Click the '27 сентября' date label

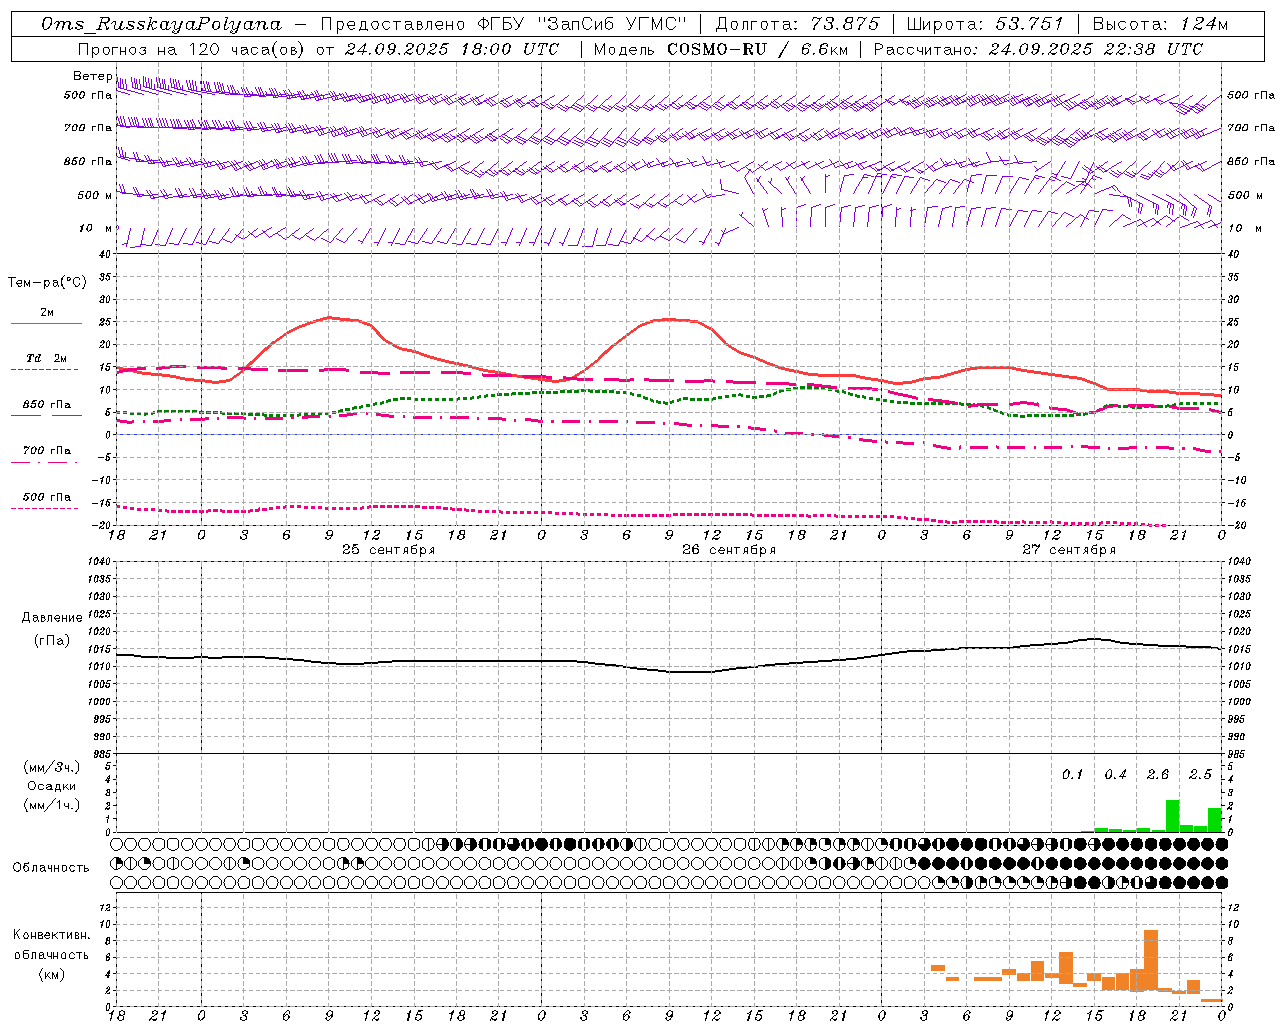[x=1068, y=550]
